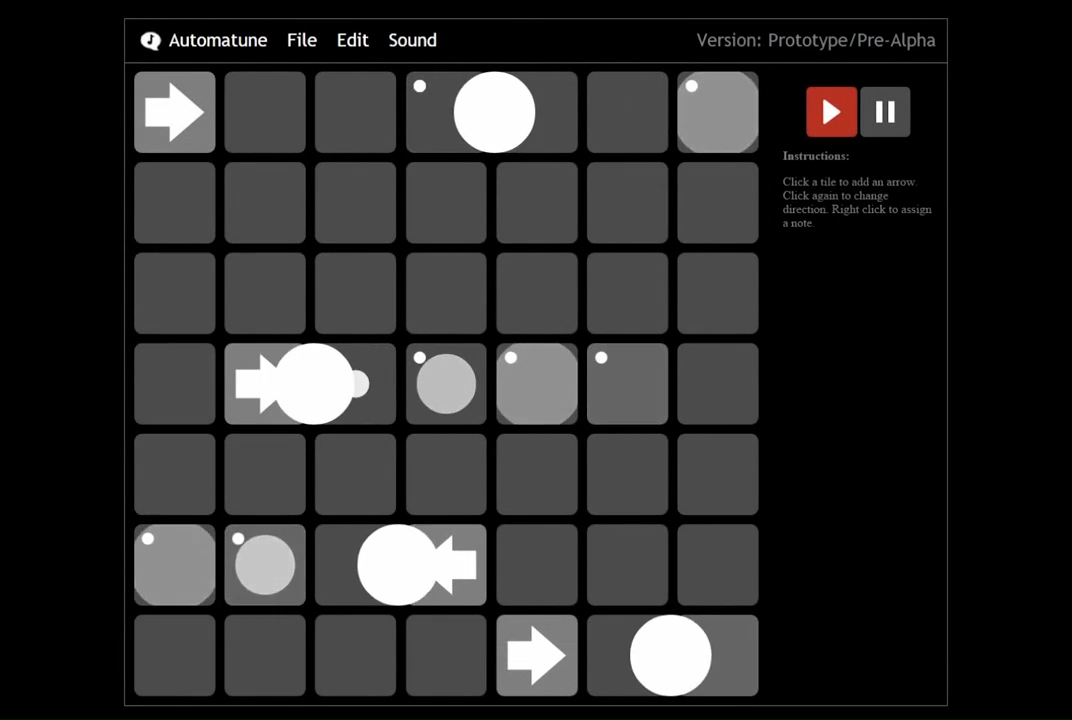Open the Sound menu
This screenshot has width=1072, height=720.
(412, 41)
